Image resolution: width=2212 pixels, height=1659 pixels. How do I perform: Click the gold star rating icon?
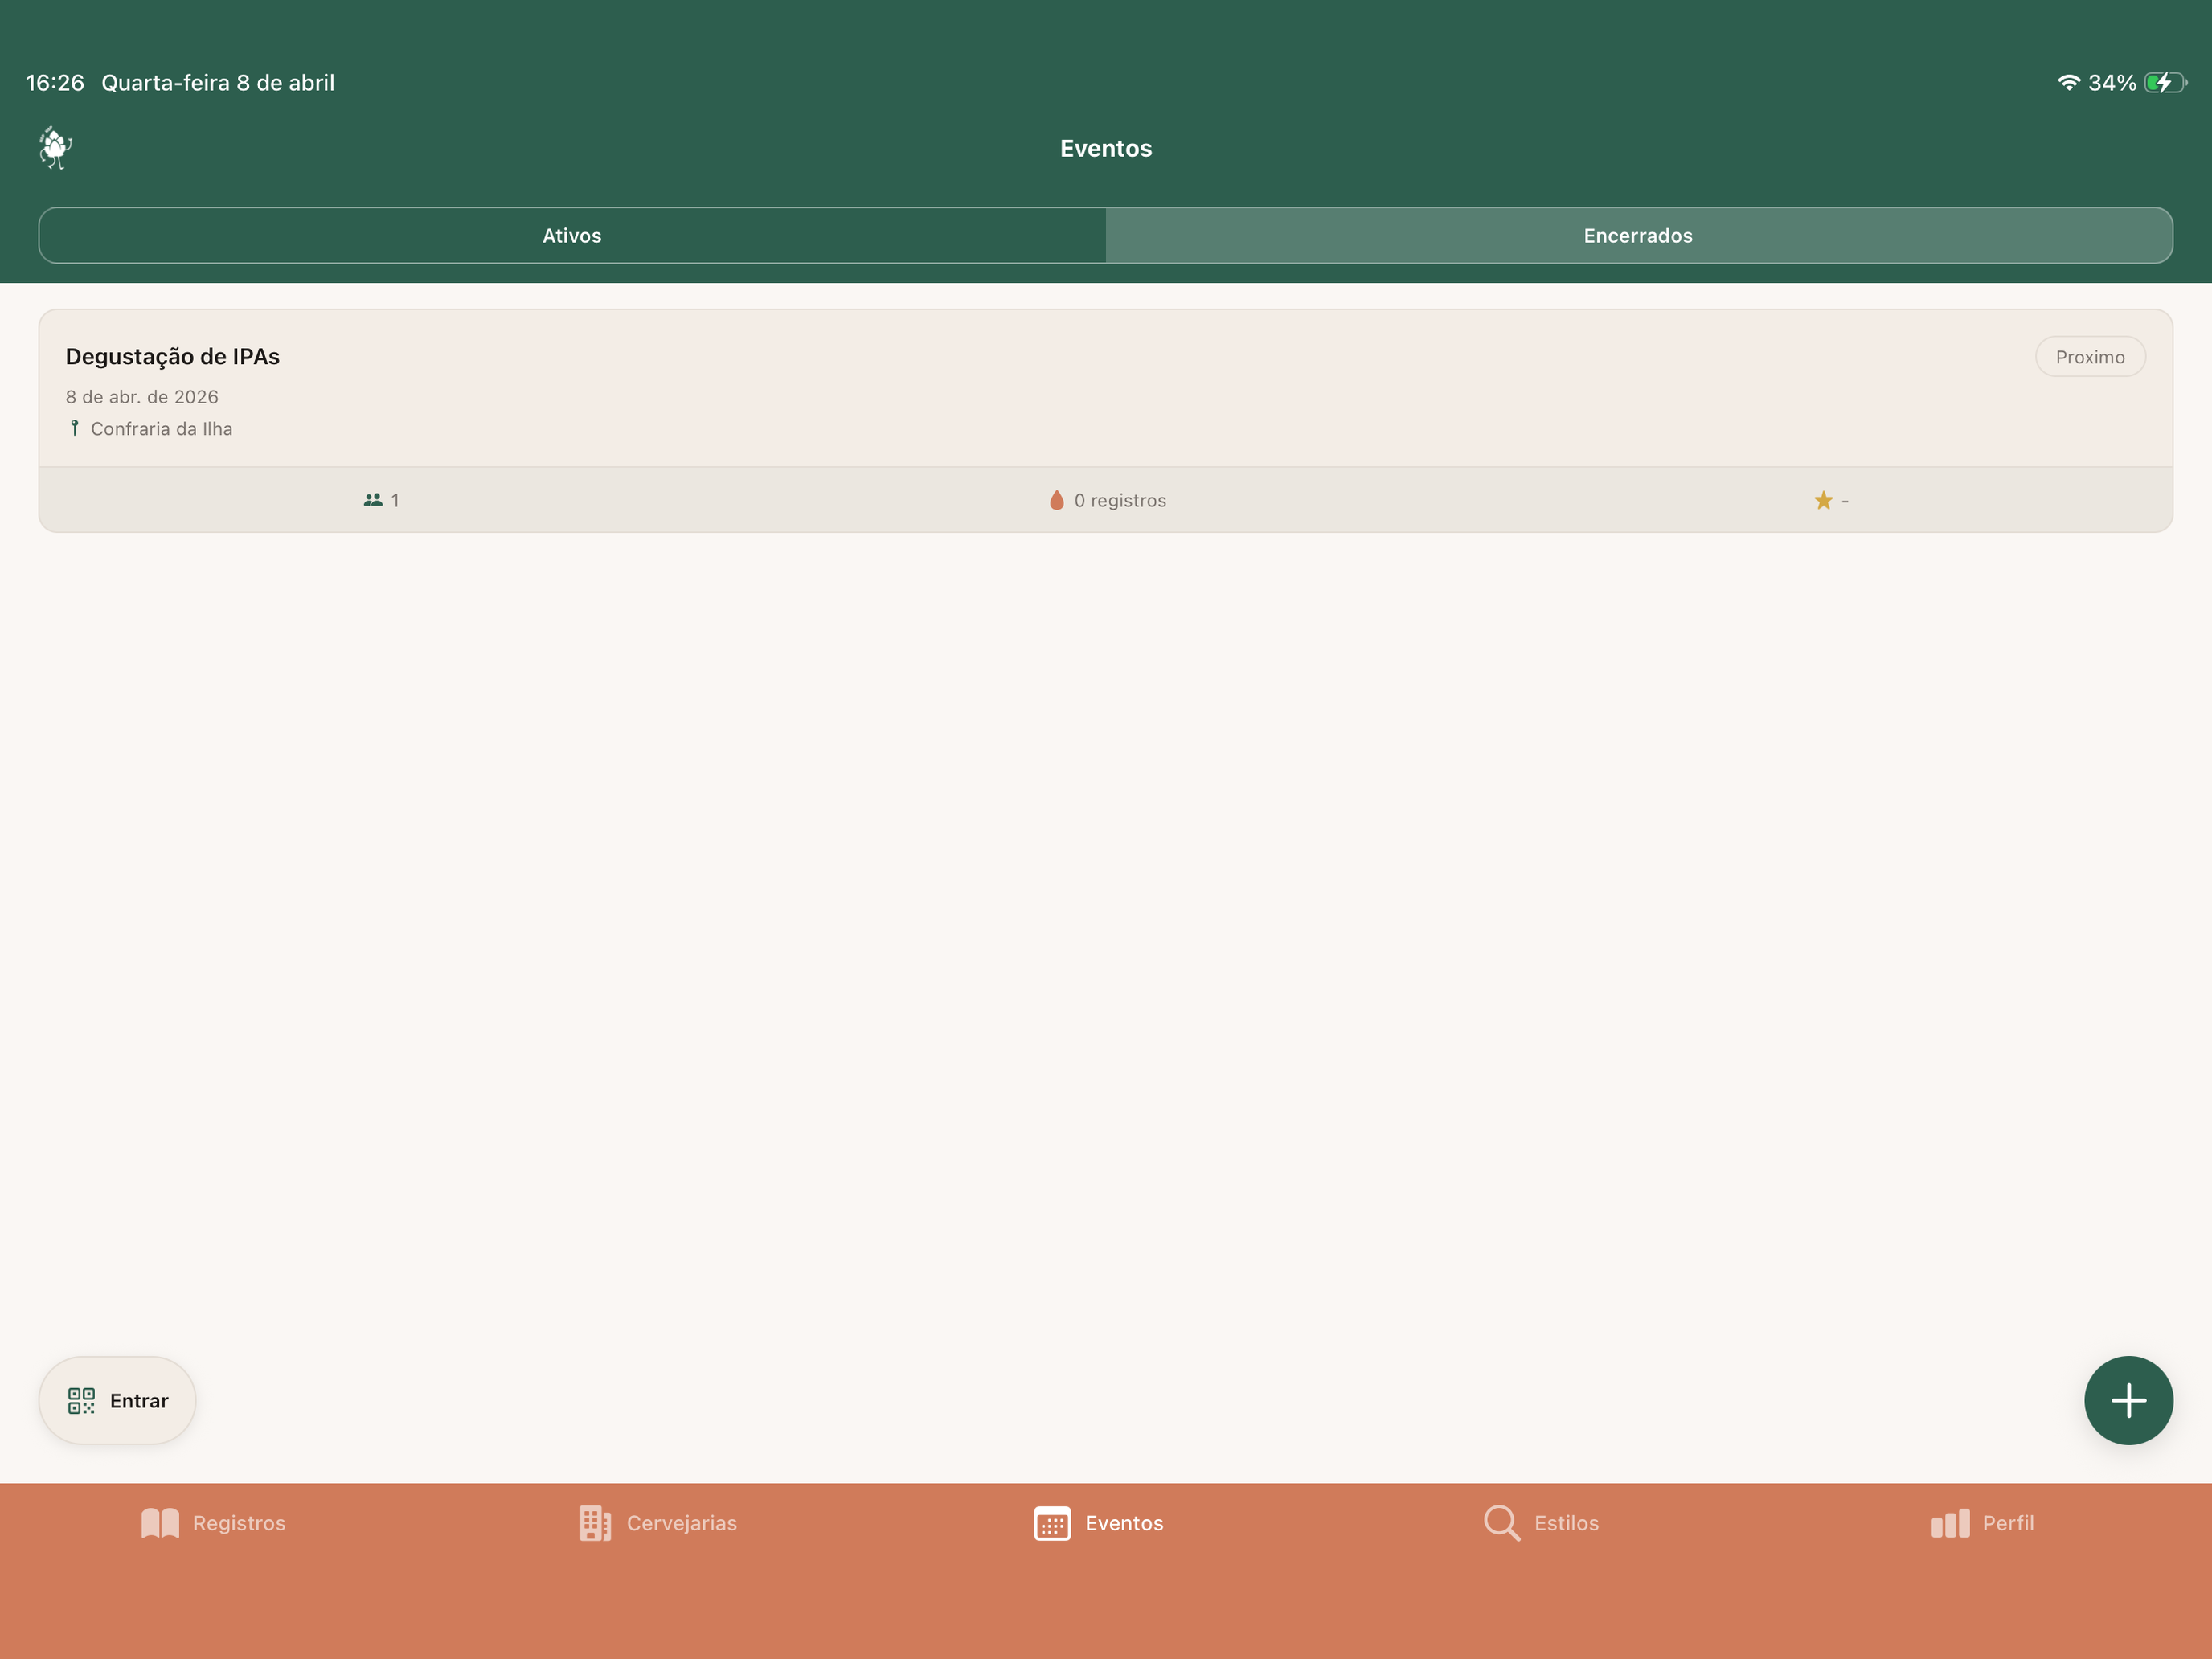[x=1823, y=500]
